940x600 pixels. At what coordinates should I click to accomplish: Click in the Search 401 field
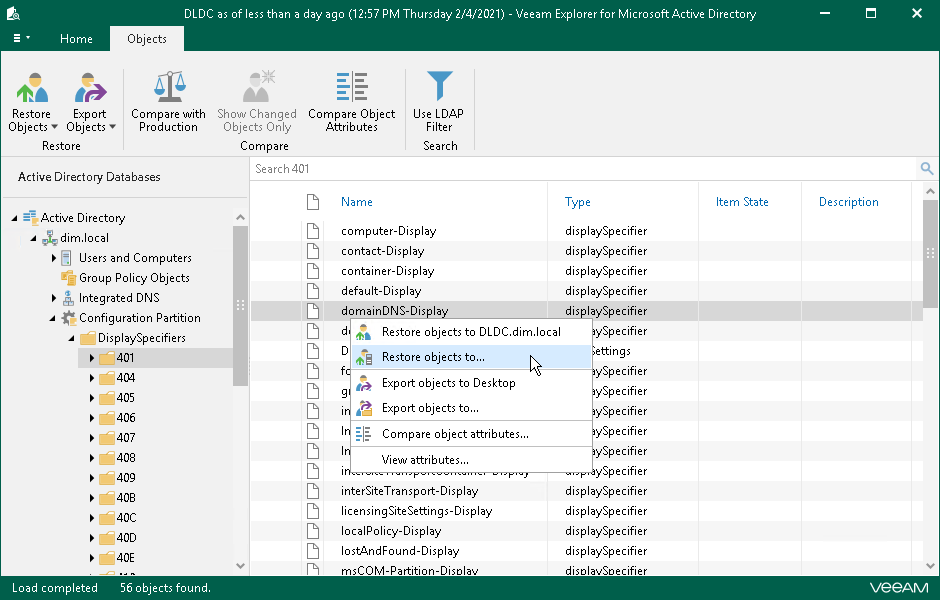(580, 169)
